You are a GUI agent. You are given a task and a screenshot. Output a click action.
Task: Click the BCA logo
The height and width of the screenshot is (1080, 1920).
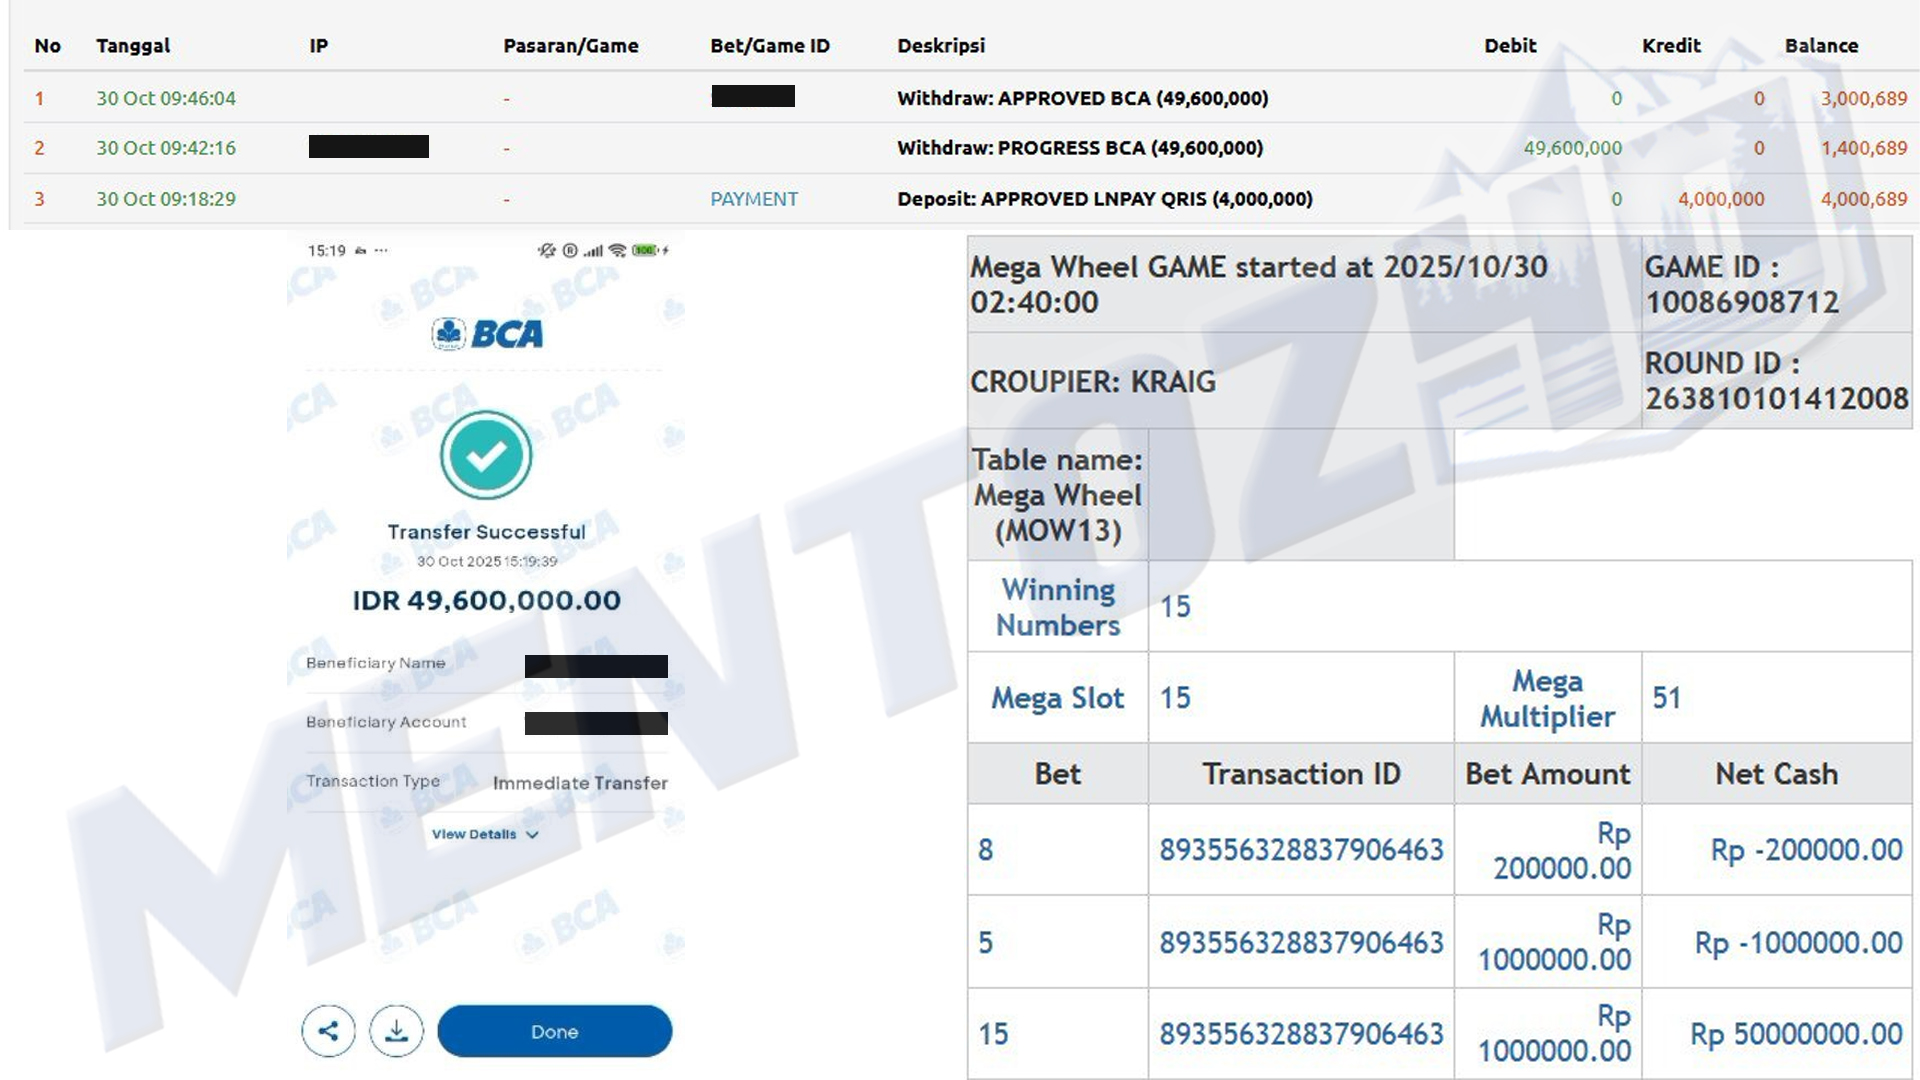point(488,334)
